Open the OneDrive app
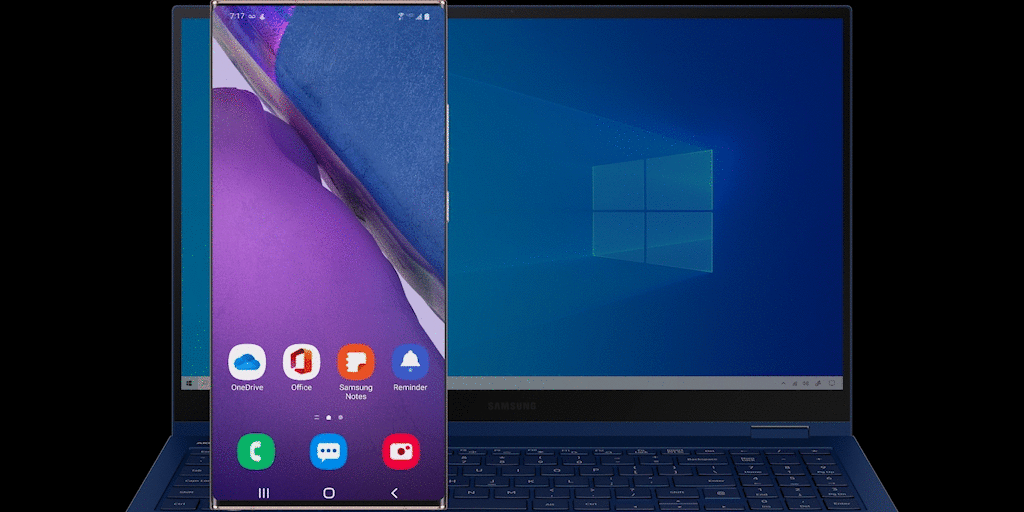This screenshot has height=512, width=1024. coord(247,362)
